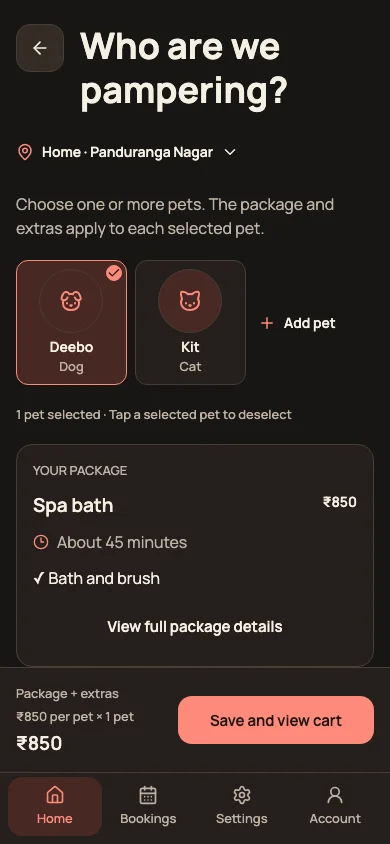Expand the address chevron dropdown
The image size is (390, 844).
230,152
